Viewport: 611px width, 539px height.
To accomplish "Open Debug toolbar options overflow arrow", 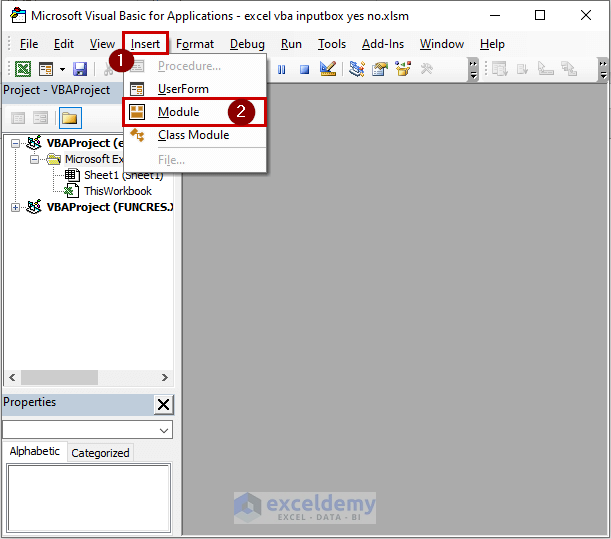I will click(x=603, y=69).
